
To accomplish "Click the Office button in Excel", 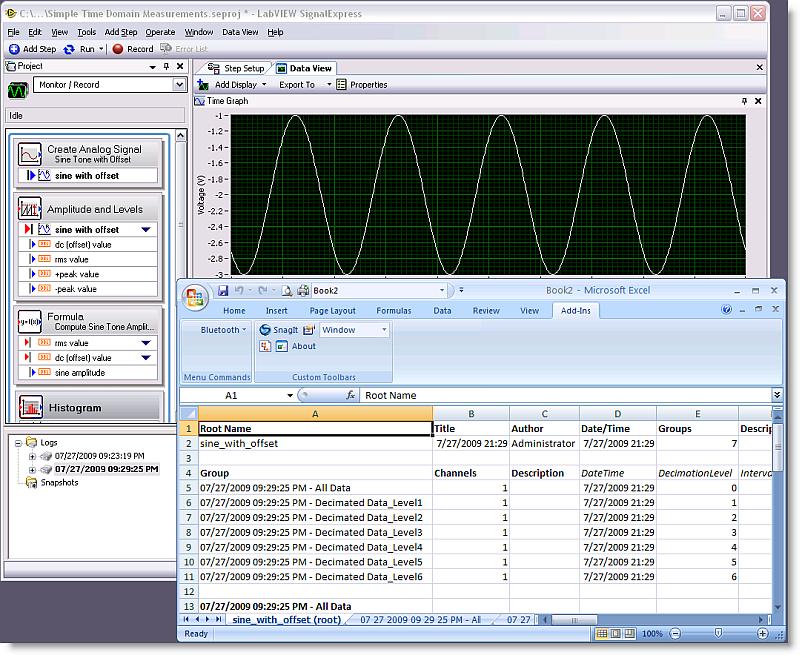I will click(196, 296).
